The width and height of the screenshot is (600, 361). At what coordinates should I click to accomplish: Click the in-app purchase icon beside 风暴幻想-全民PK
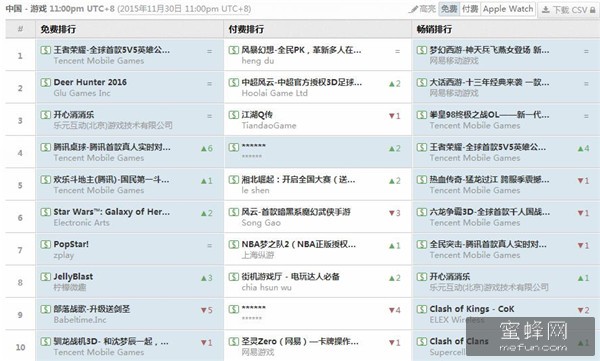pyautogui.click(x=234, y=50)
